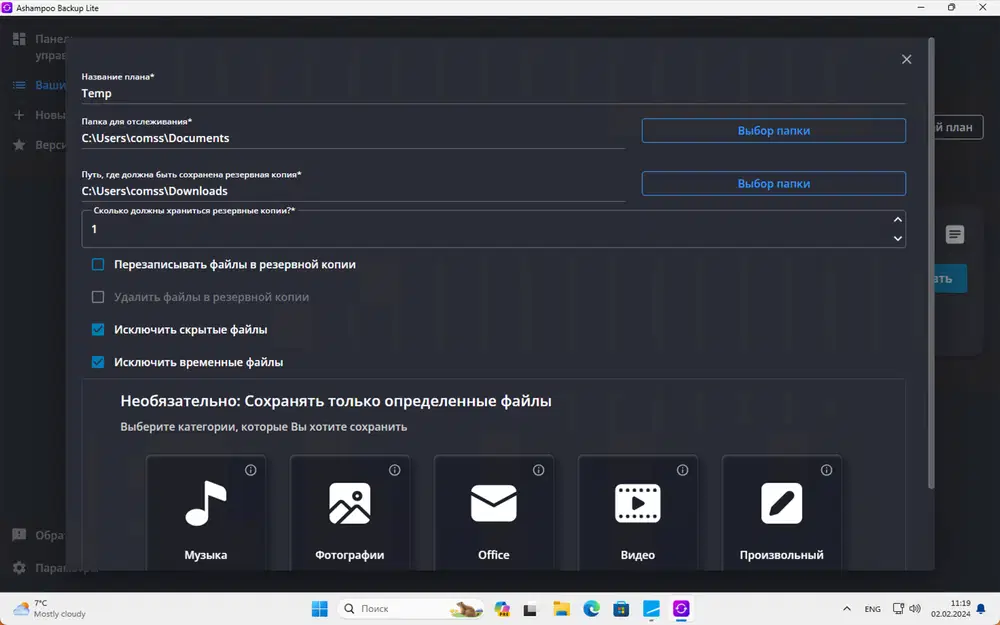1000x625 pixels.
Task: Decrease backup copies count
Action: coord(897,239)
